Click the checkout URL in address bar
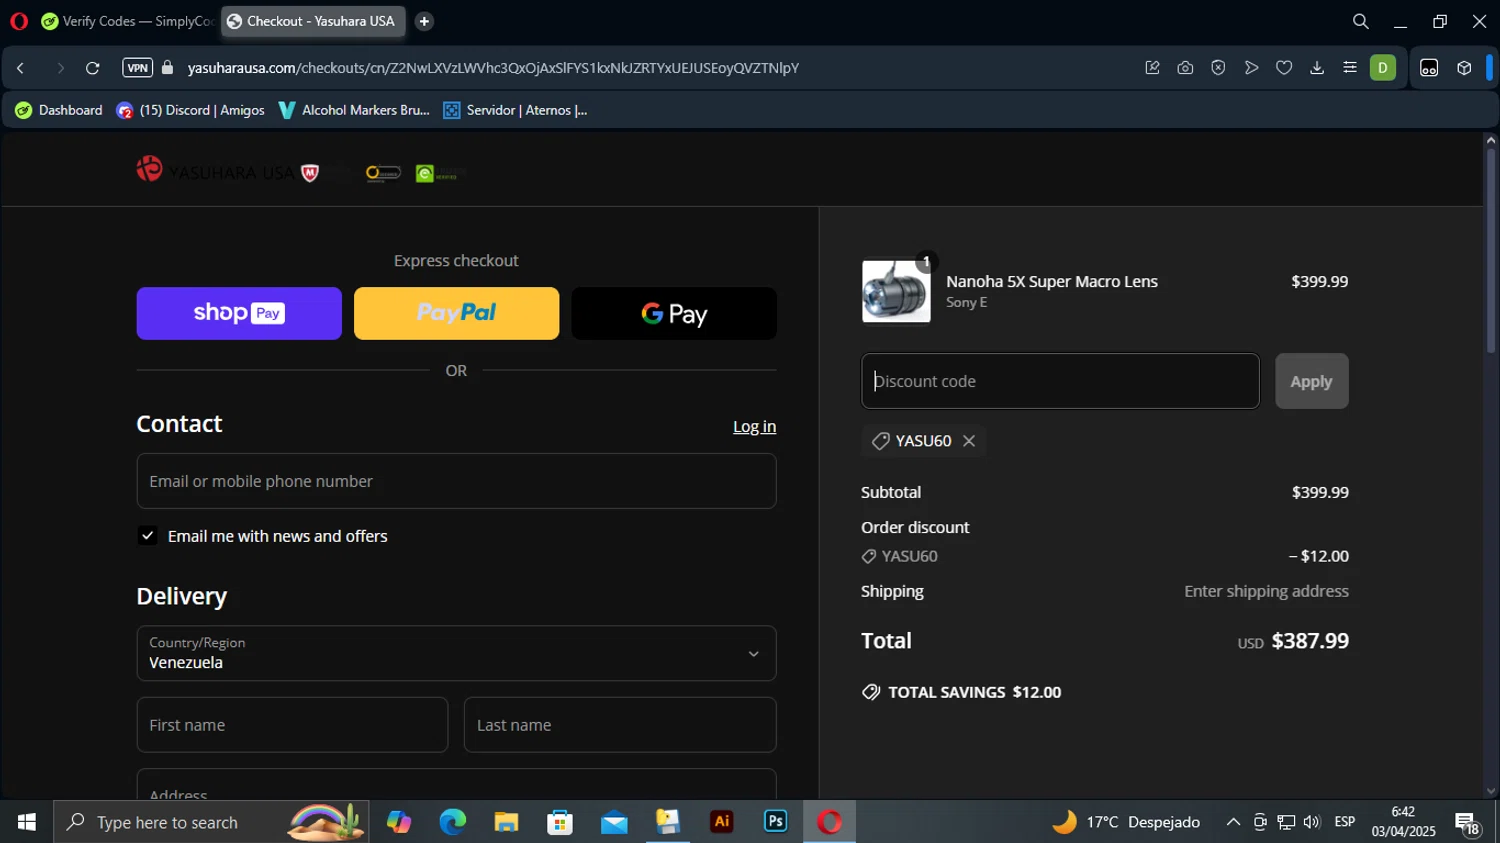This screenshot has width=1500, height=843. click(x=493, y=68)
